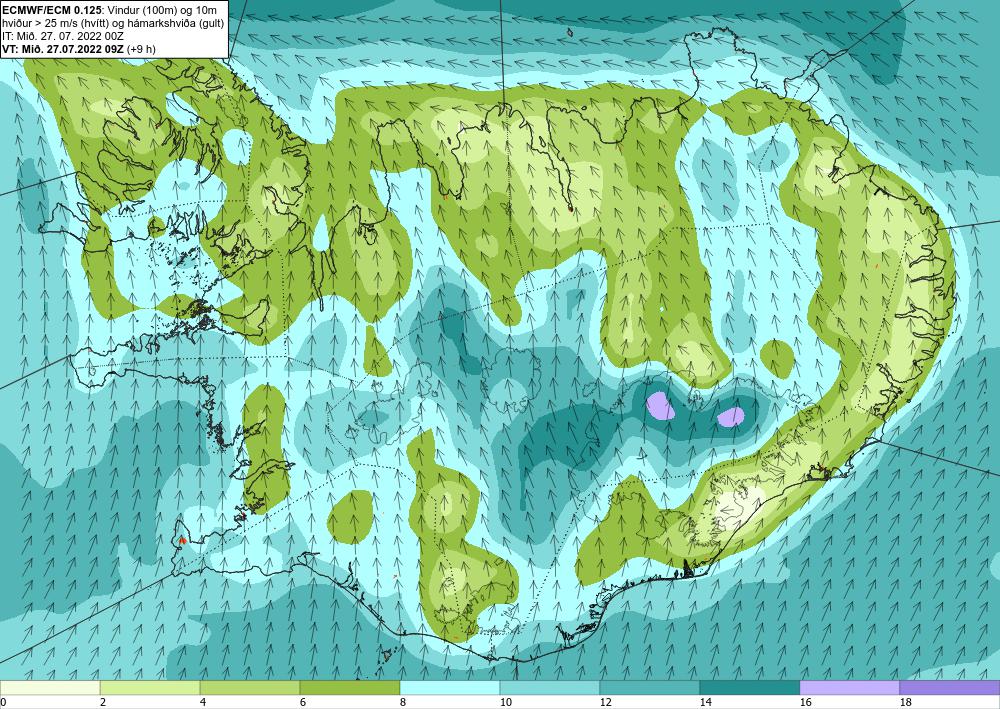Image resolution: width=1000 pixels, height=709 pixels.
Task: Click the legend label '16'
Action: coord(805,703)
